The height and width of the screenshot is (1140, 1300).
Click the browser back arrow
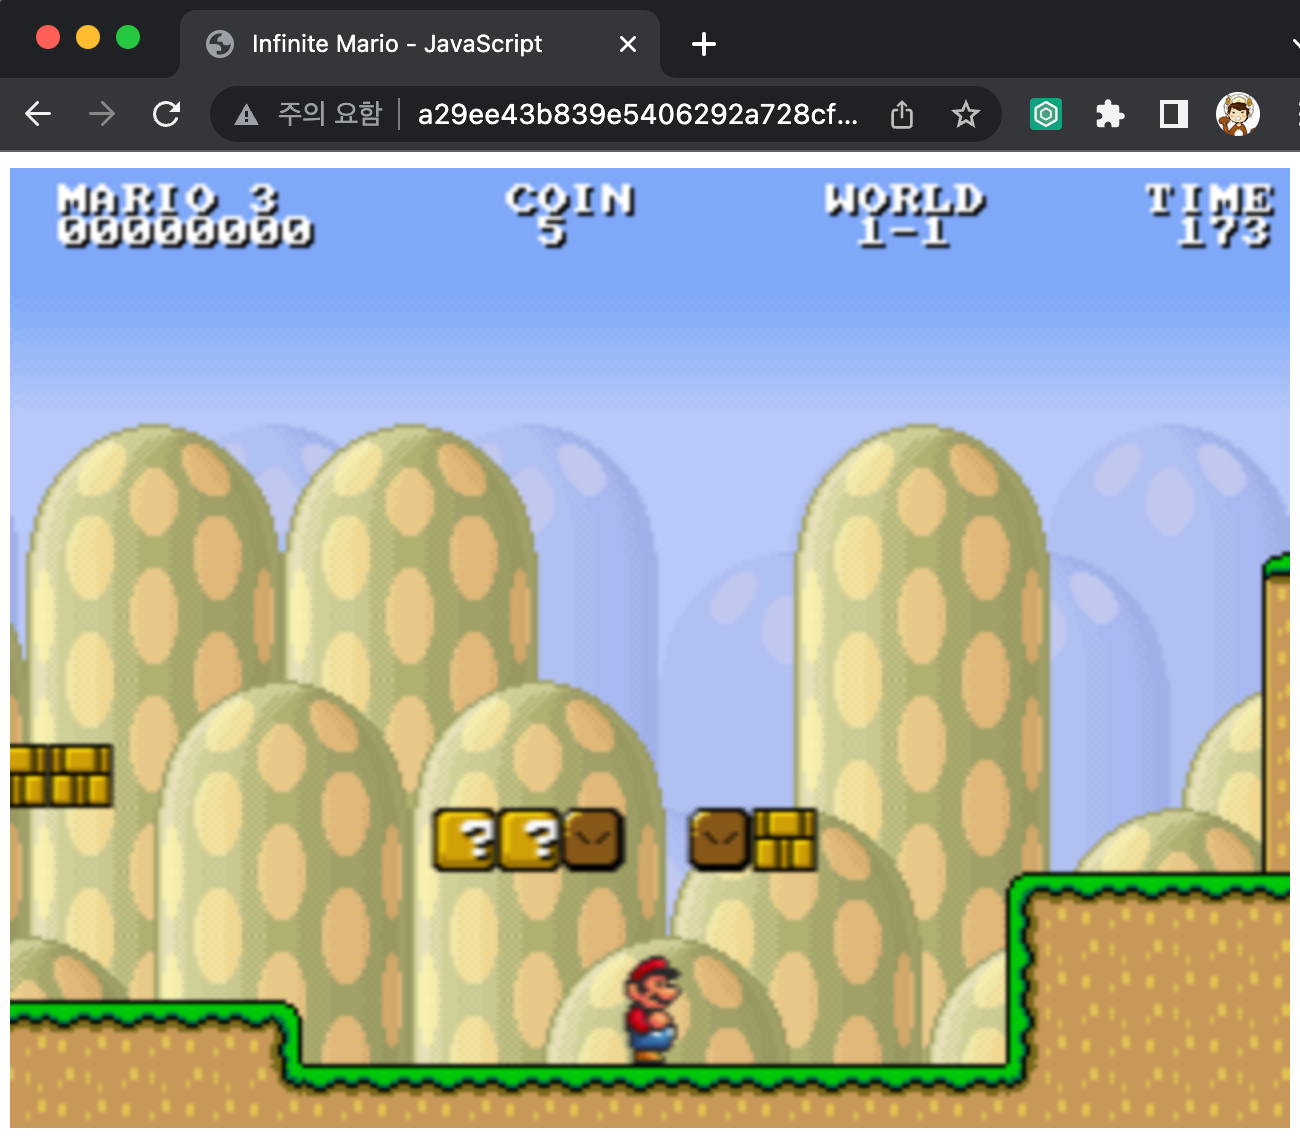point(38,114)
